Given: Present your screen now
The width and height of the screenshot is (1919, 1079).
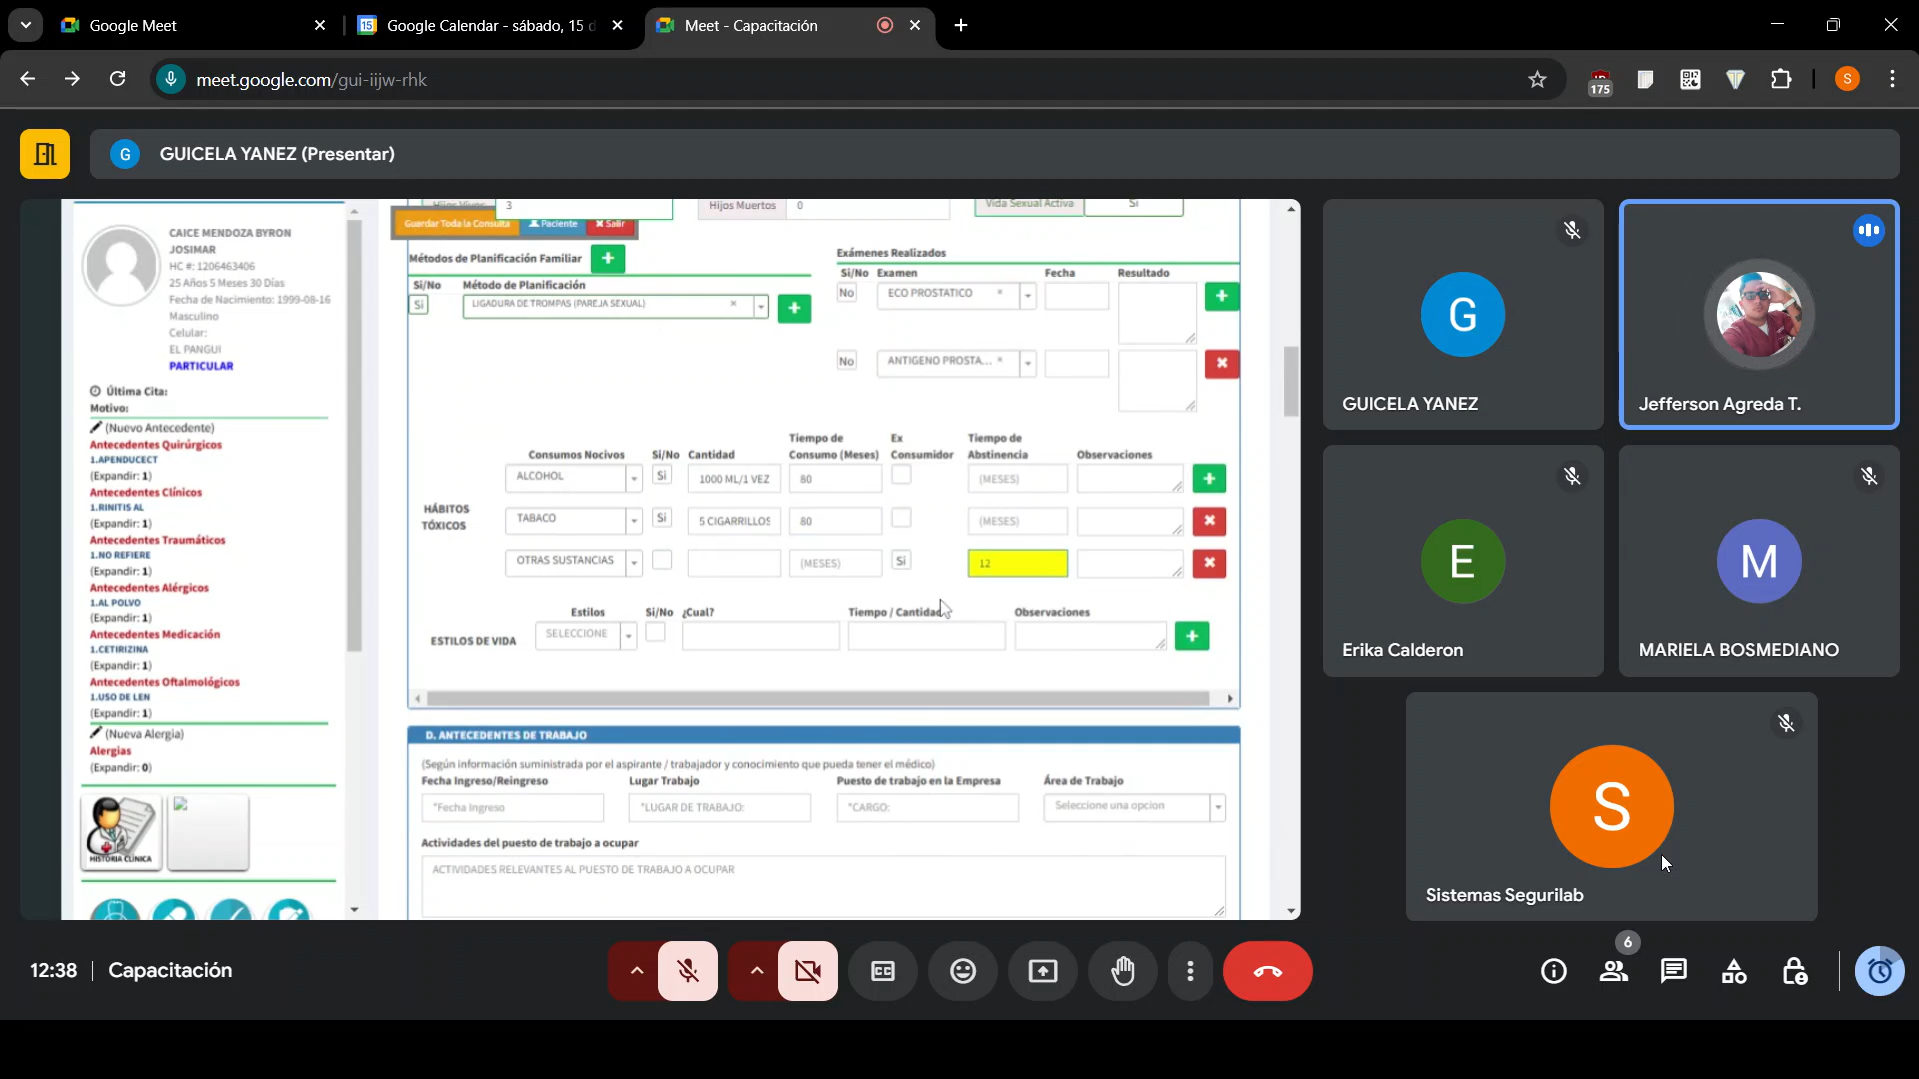Looking at the screenshot, I should click(x=1043, y=971).
